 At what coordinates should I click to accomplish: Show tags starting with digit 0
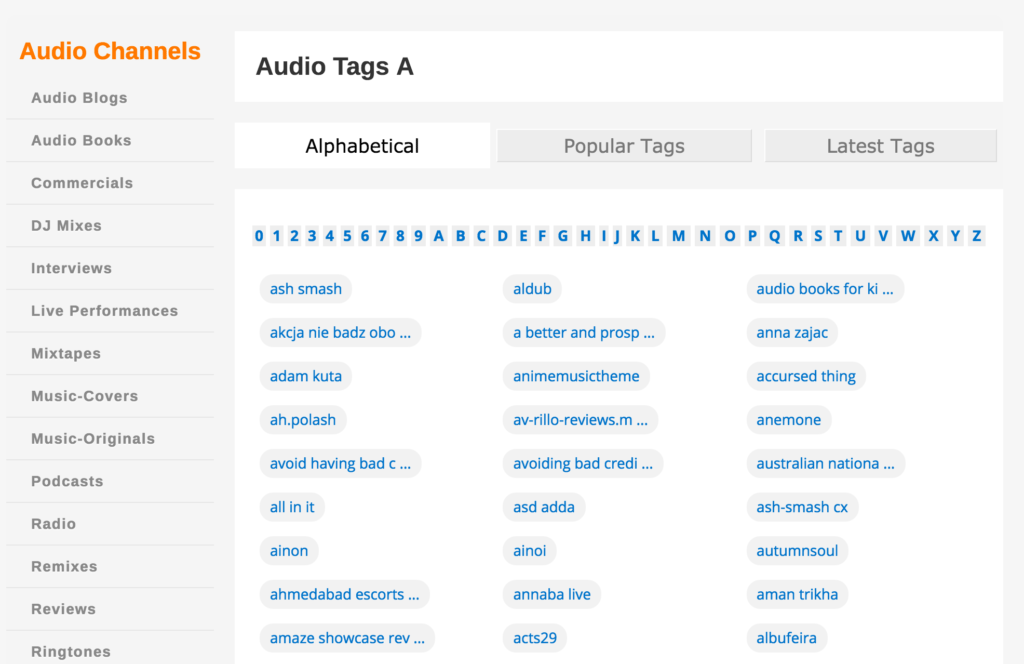tap(259, 236)
